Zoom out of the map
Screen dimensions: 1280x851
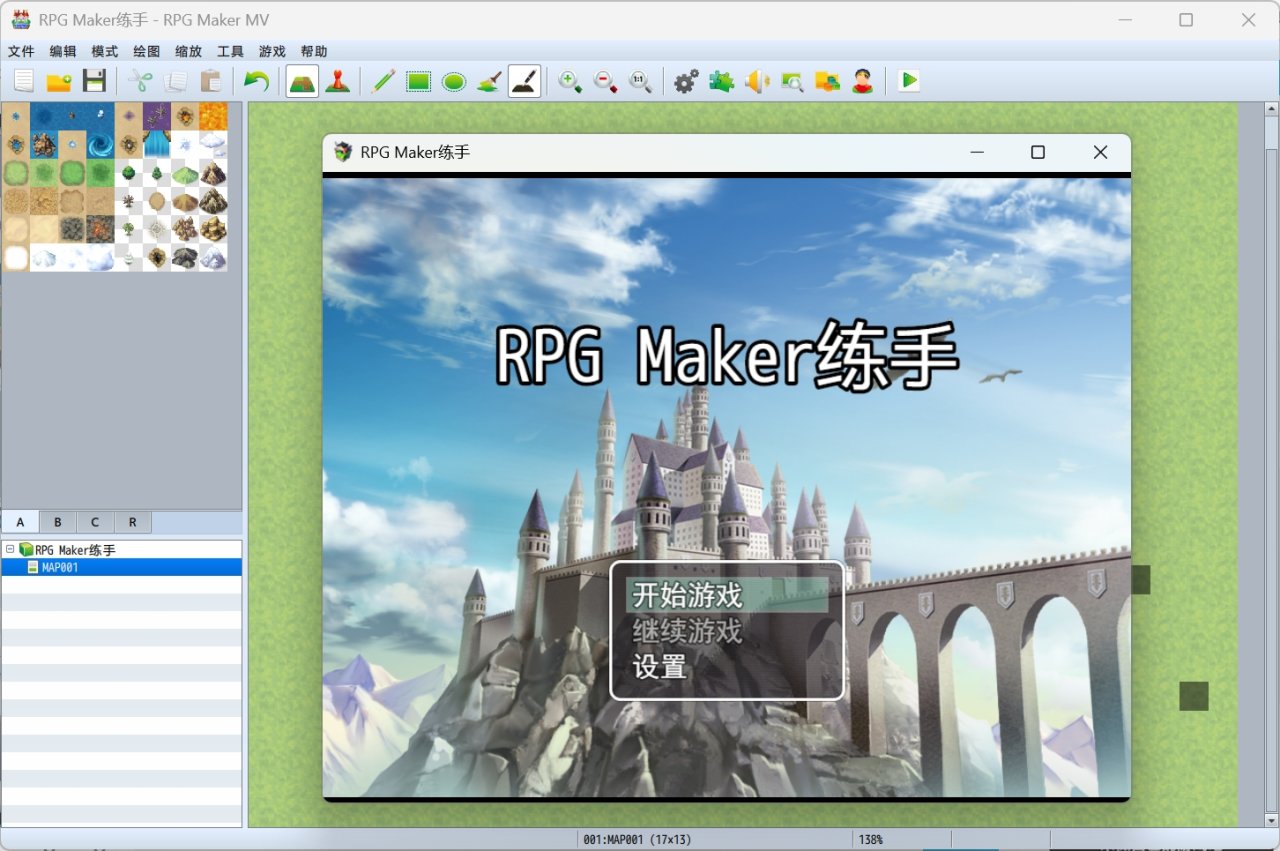click(605, 81)
